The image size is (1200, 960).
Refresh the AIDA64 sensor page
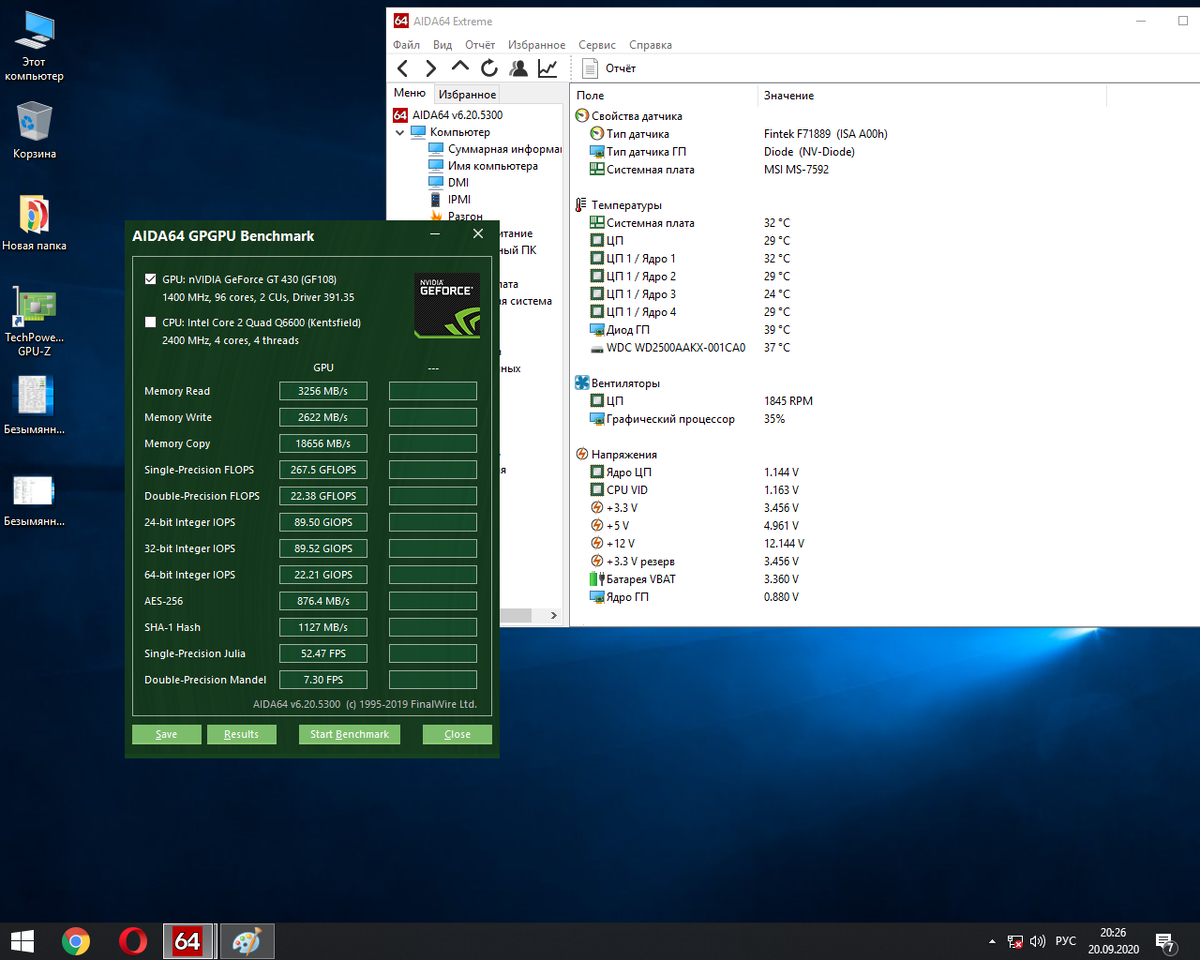(x=489, y=68)
